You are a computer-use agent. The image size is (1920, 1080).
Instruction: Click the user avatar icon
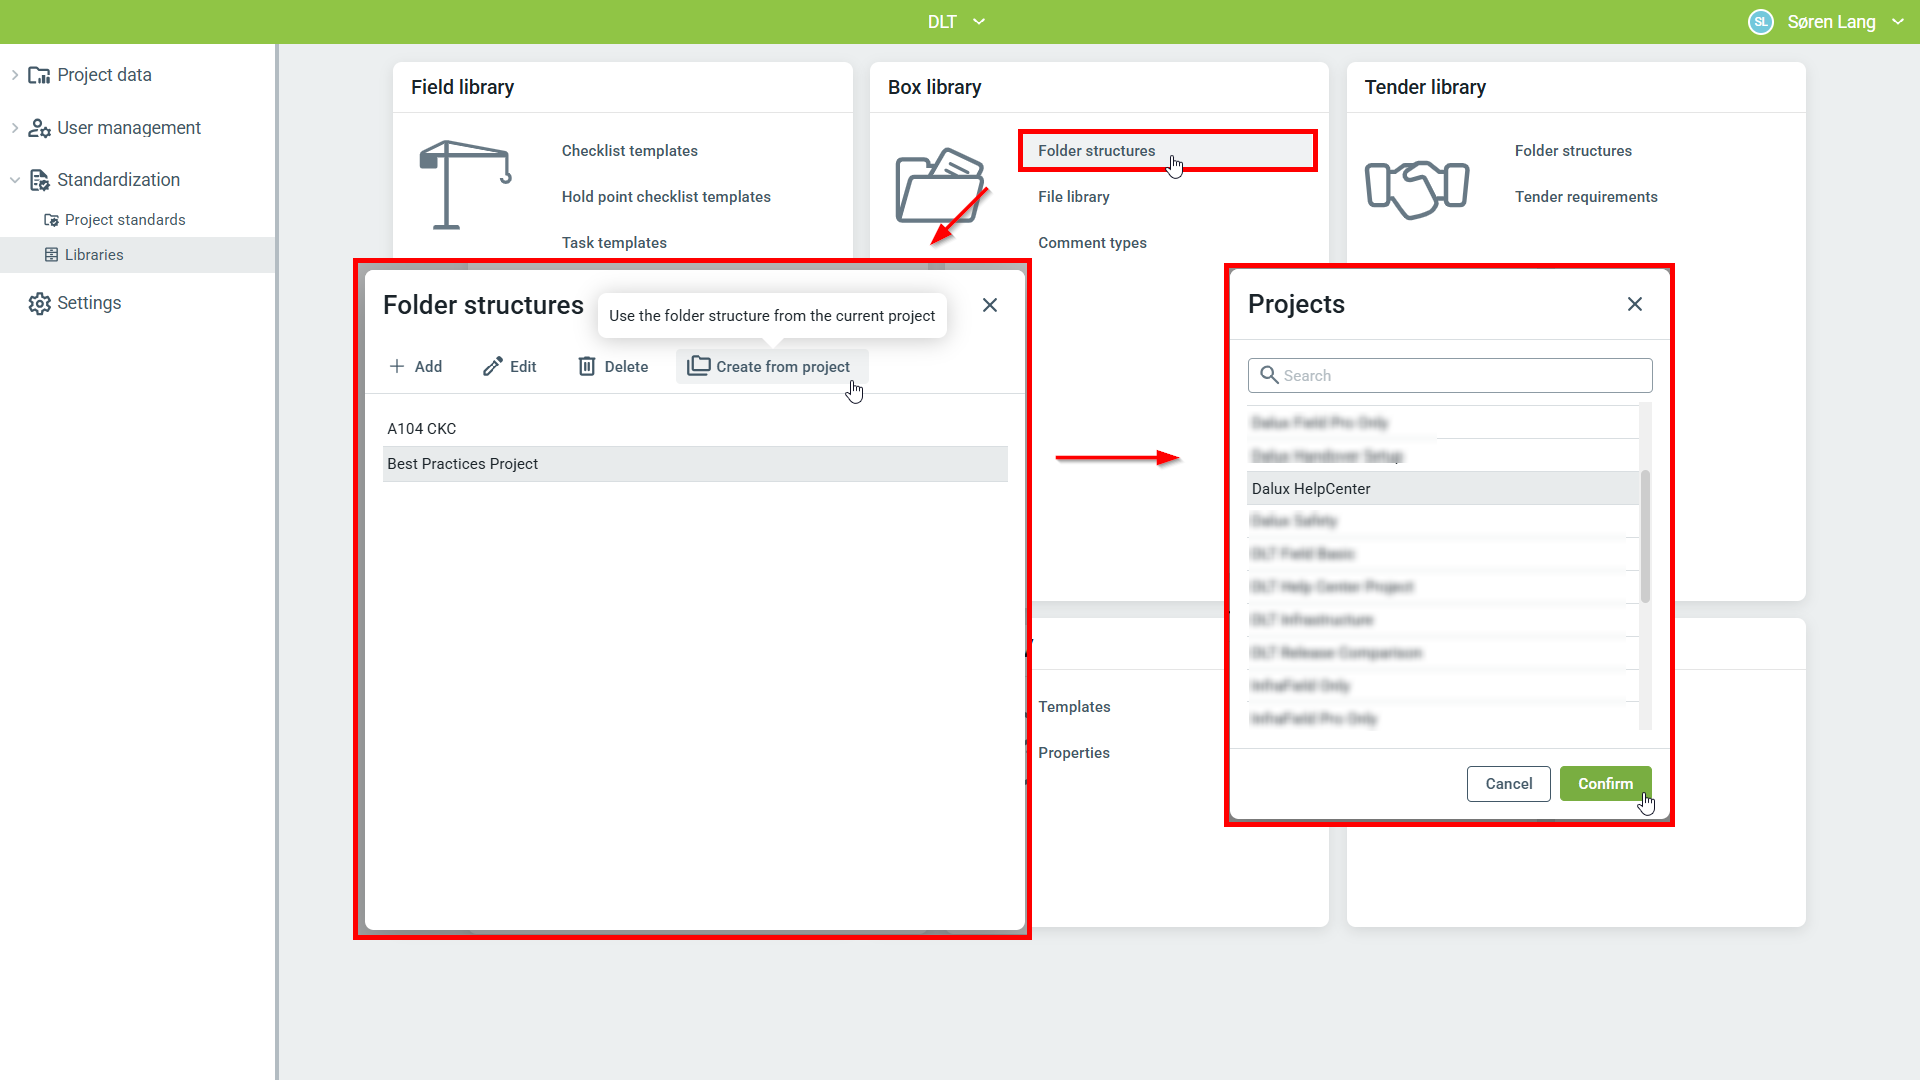pos(1760,22)
